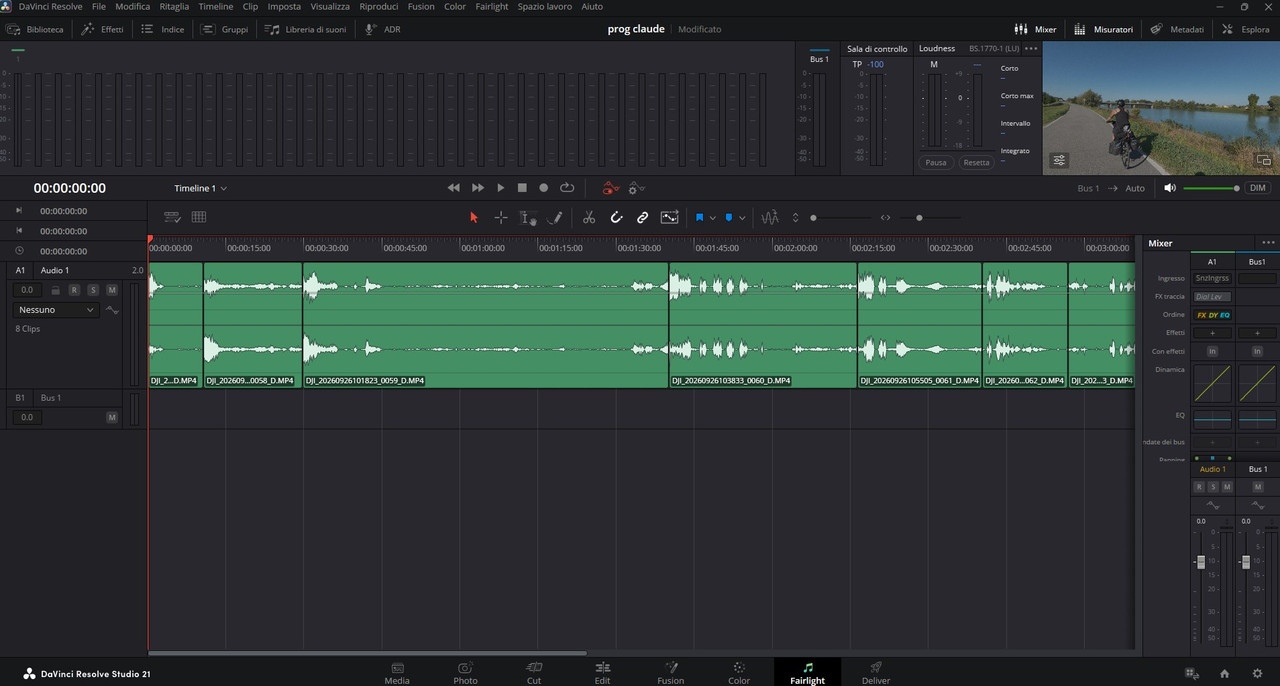
Task: Arm record on track A1 header
Action: coord(74,290)
